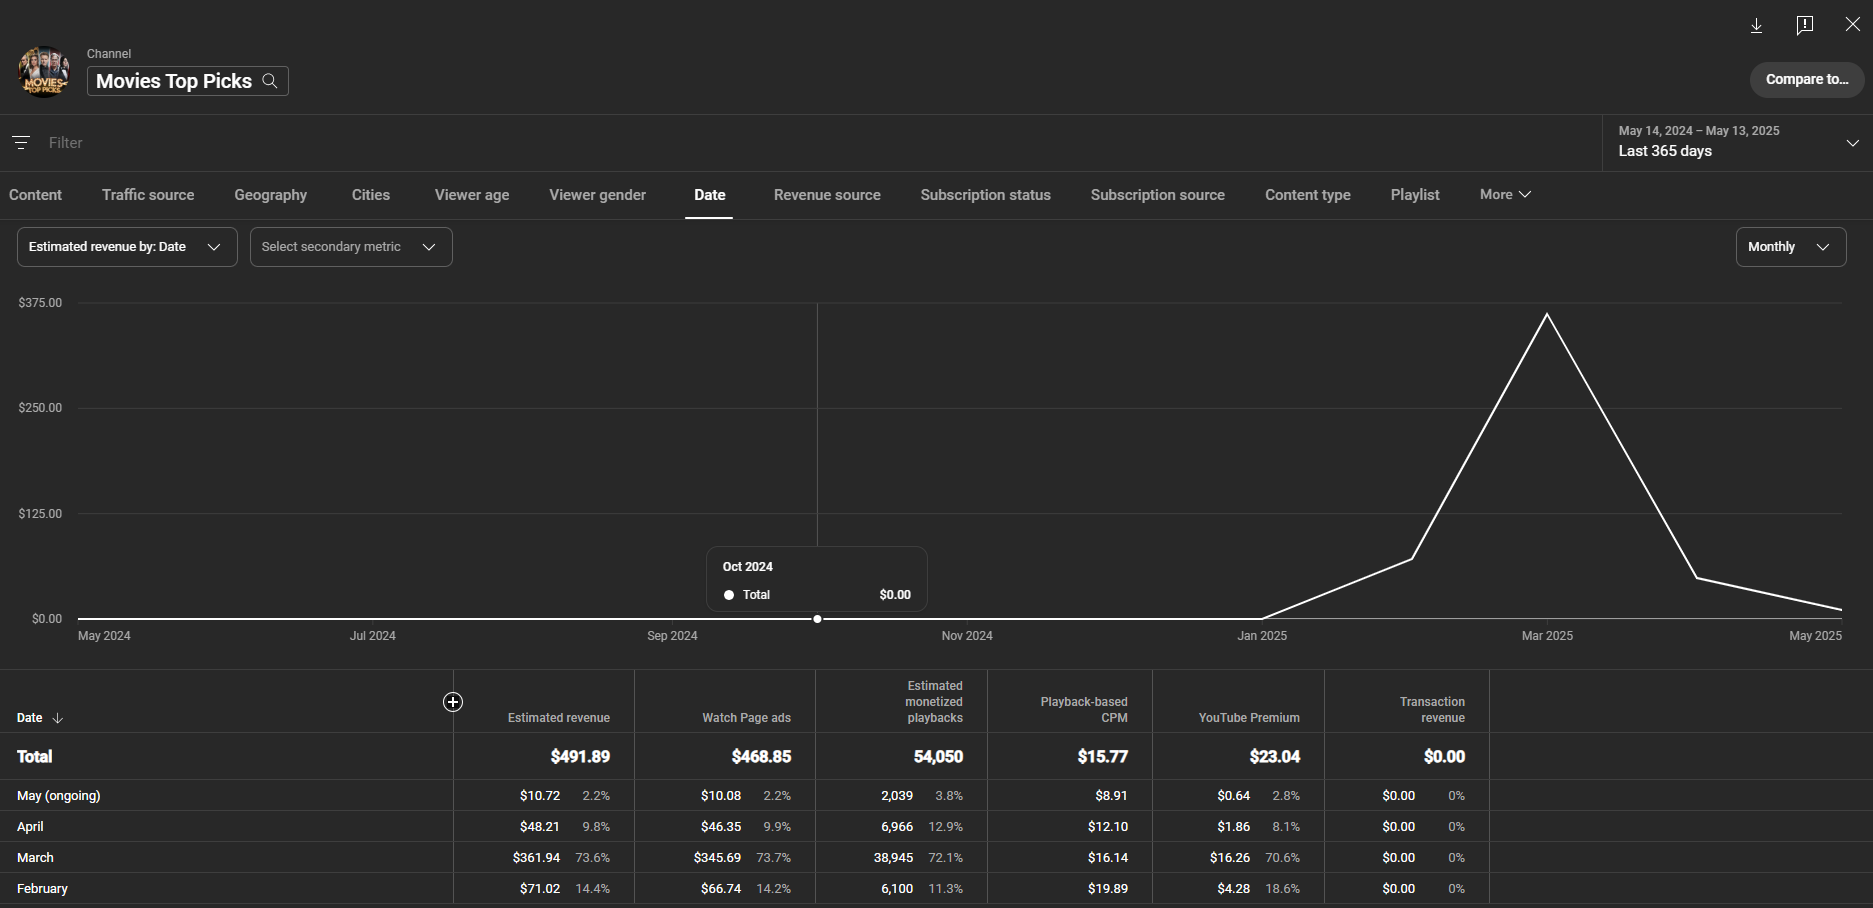Click the May (ongoing) row label
The width and height of the screenshot is (1873, 908).
click(59, 796)
